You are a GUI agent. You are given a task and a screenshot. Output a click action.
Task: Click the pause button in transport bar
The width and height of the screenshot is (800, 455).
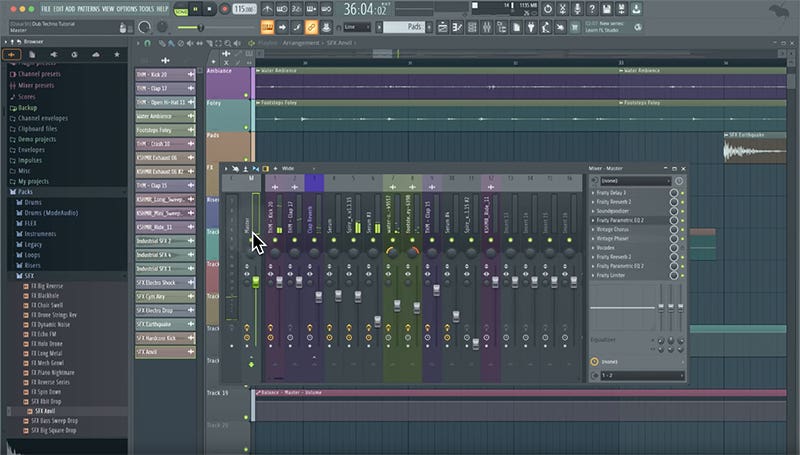tap(195, 9)
